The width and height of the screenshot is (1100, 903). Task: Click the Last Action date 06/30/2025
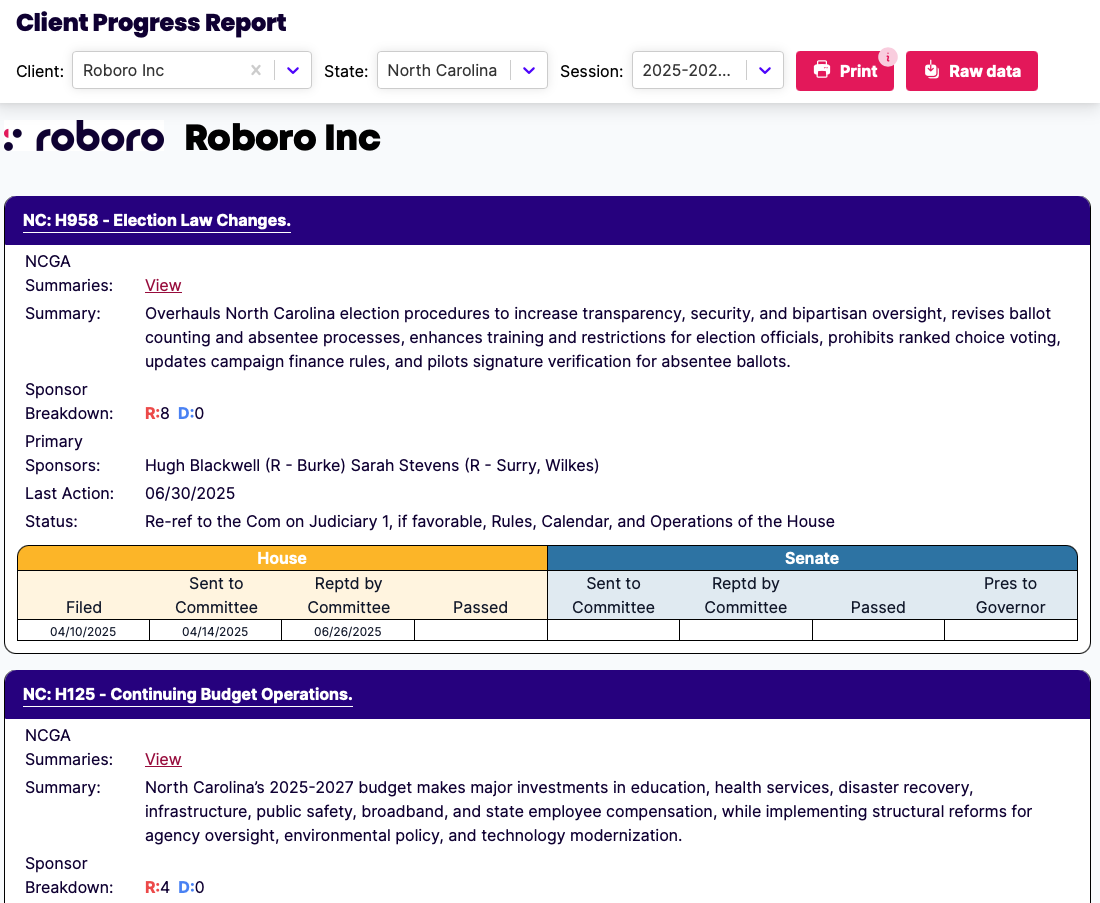[190, 494]
